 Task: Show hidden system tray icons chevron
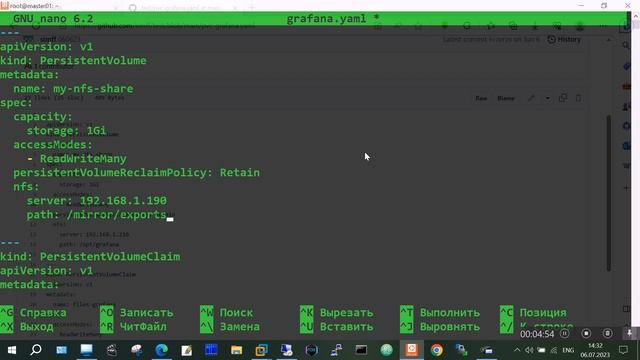click(x=517, y=350)
